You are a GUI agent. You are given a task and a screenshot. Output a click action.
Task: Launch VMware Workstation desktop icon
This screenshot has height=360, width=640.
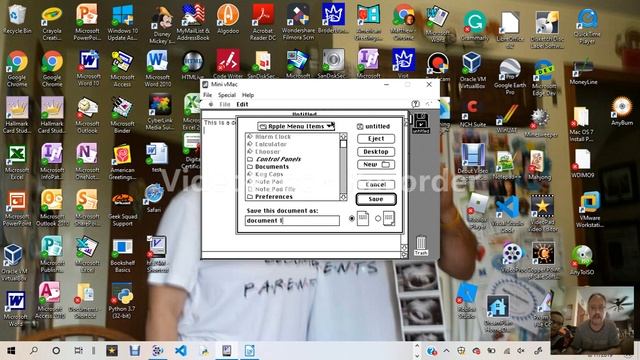(x=589, y=210)
